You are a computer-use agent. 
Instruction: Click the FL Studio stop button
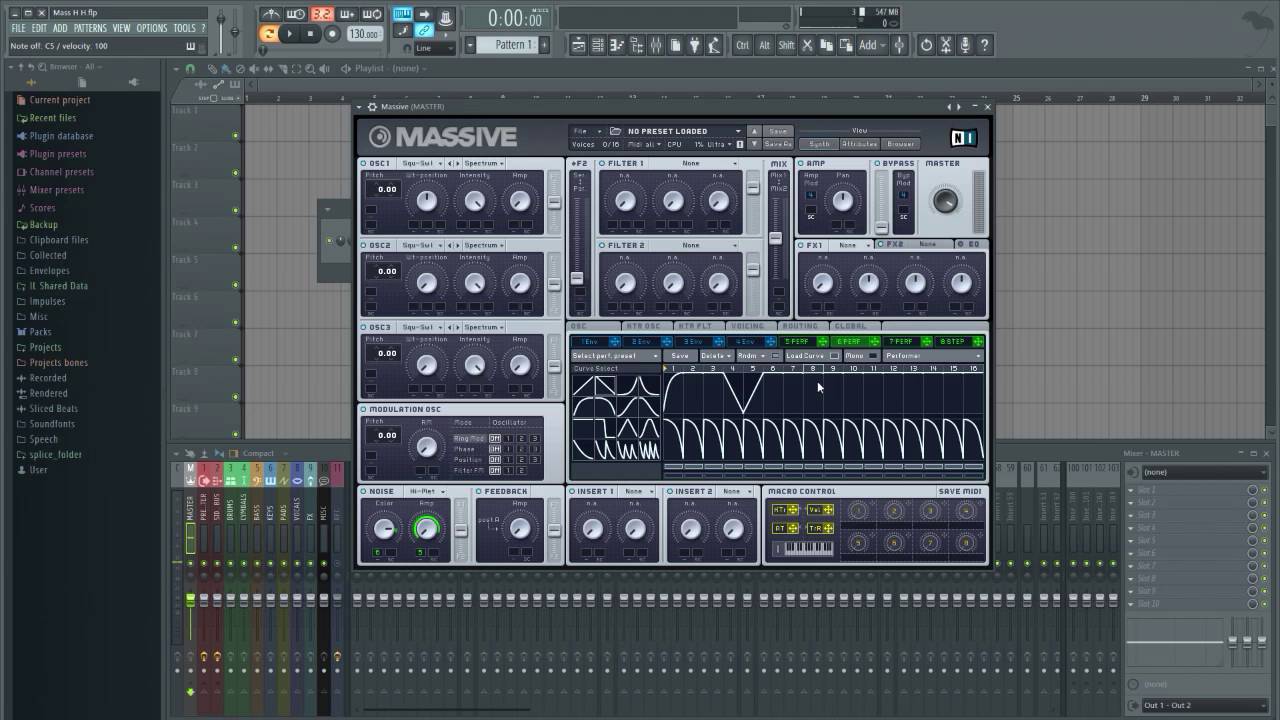(x=310, y=33)
